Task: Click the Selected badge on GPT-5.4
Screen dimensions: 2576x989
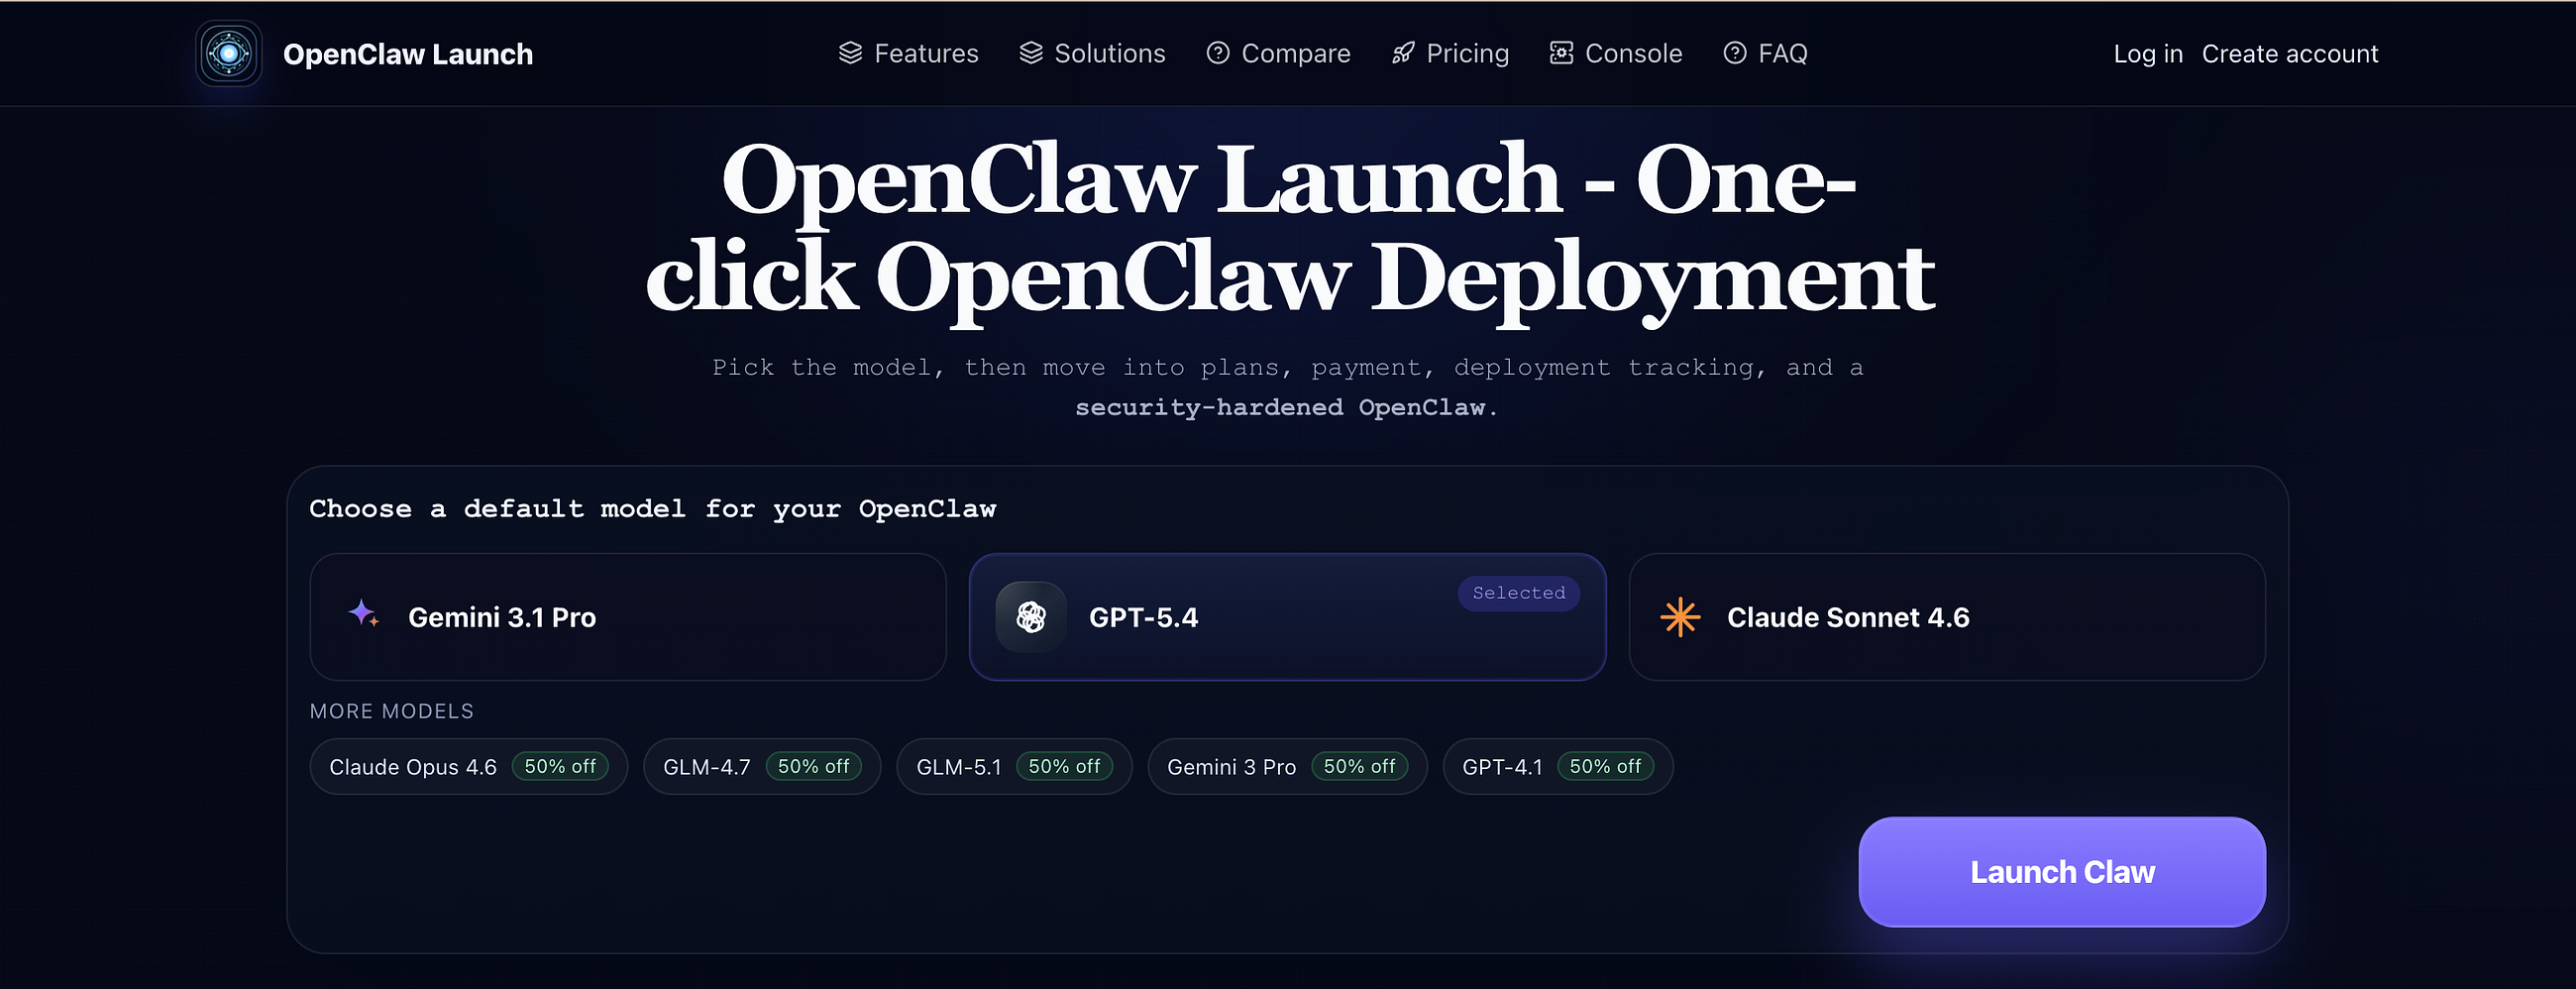Action: (x=1519, y=593)
